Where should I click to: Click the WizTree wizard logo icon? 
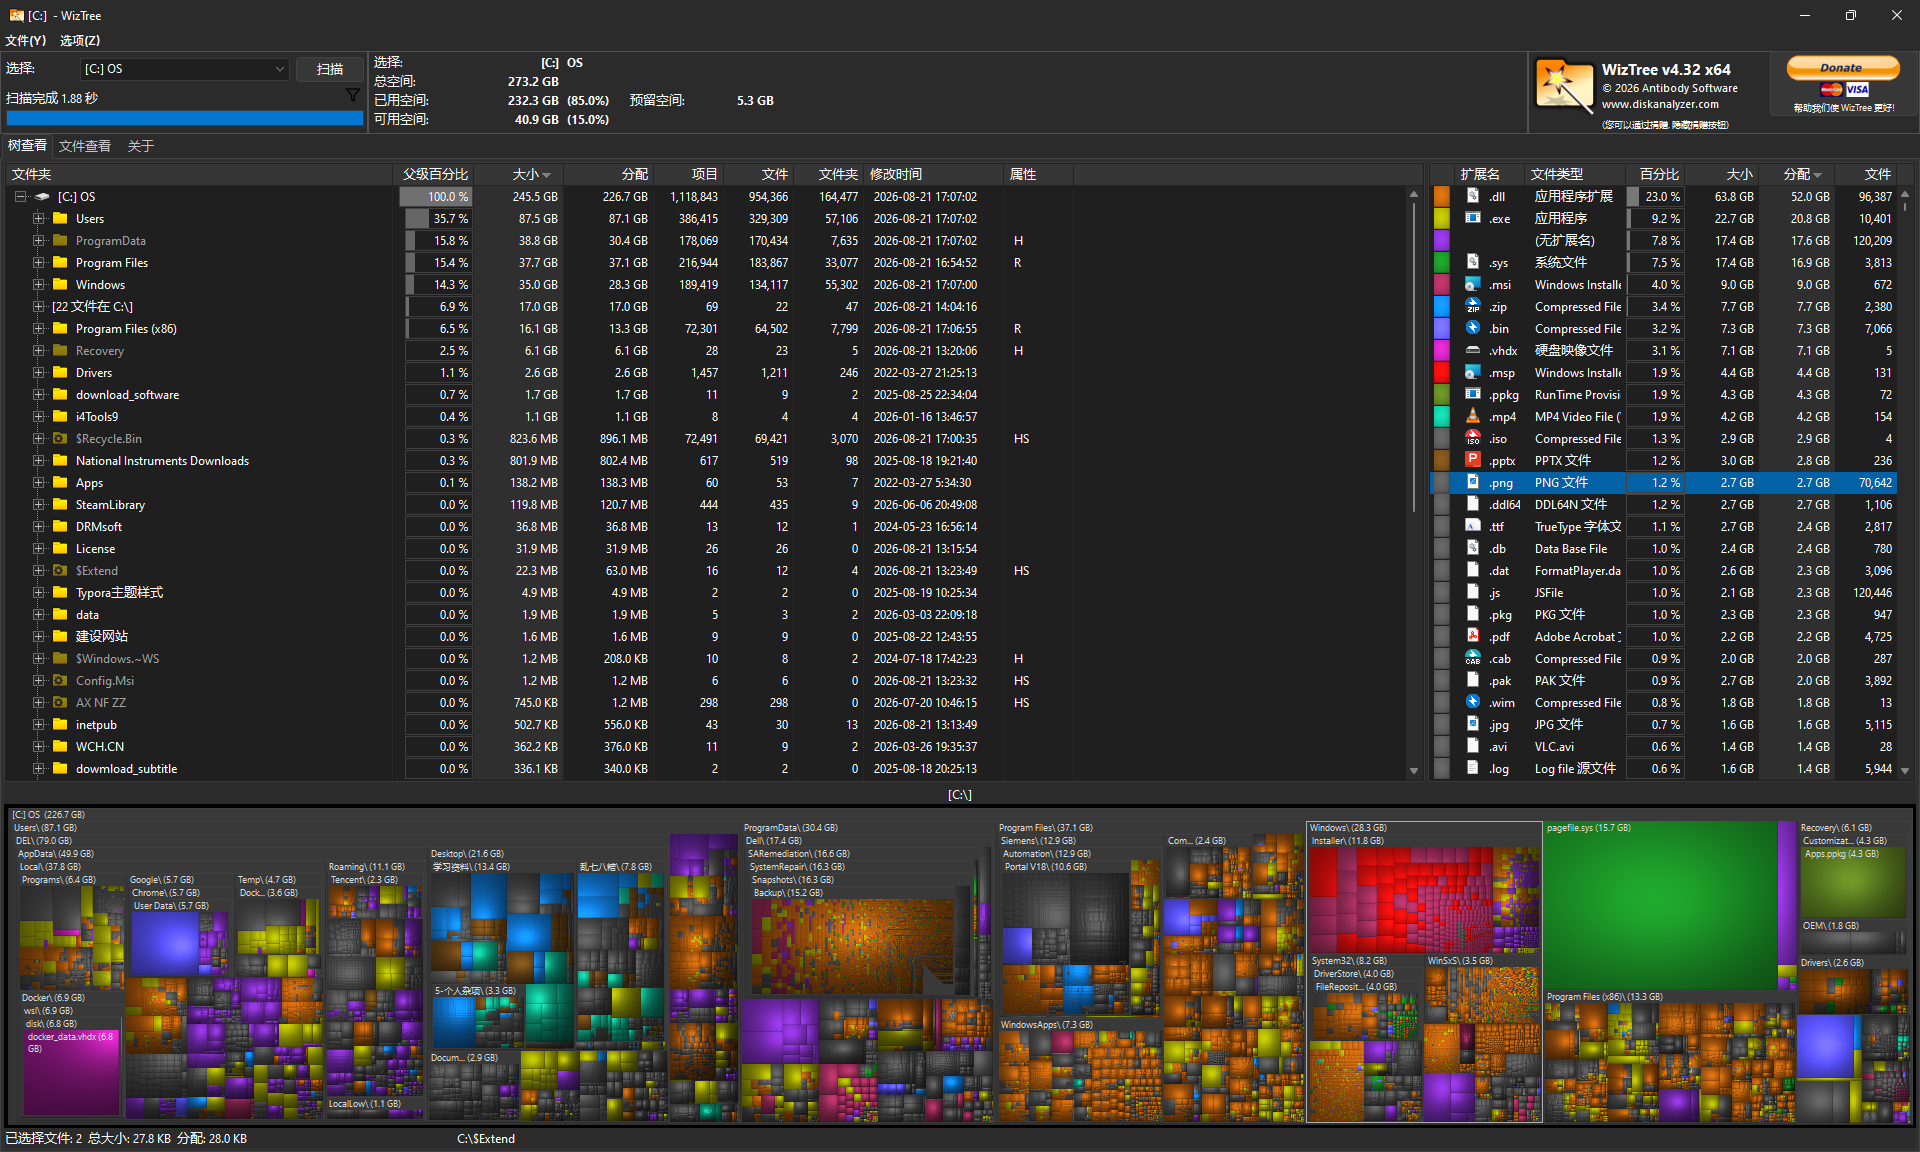tap(1564, 86)
